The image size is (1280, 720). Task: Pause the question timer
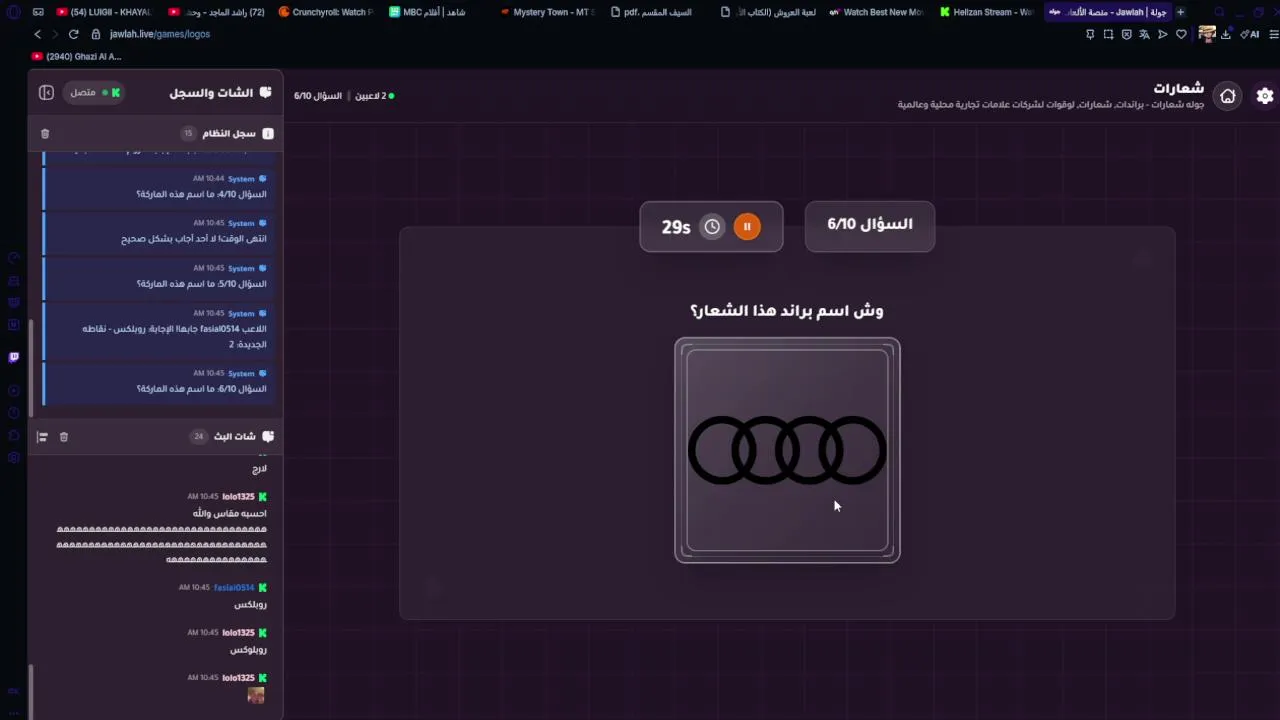coord(747,227)
